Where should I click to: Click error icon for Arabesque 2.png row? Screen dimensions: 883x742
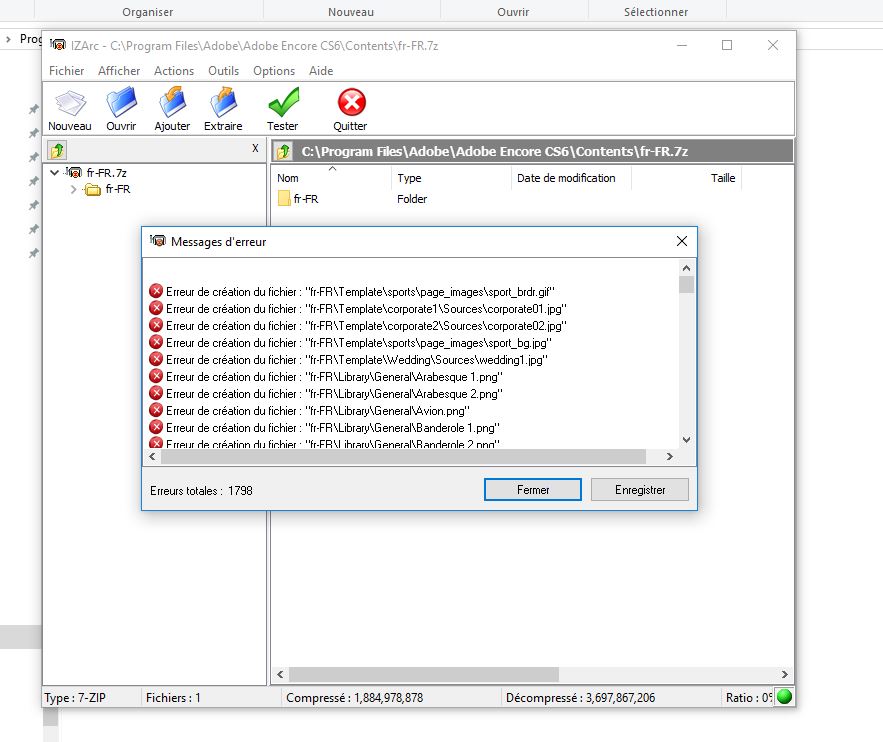[x=156, y=393]
